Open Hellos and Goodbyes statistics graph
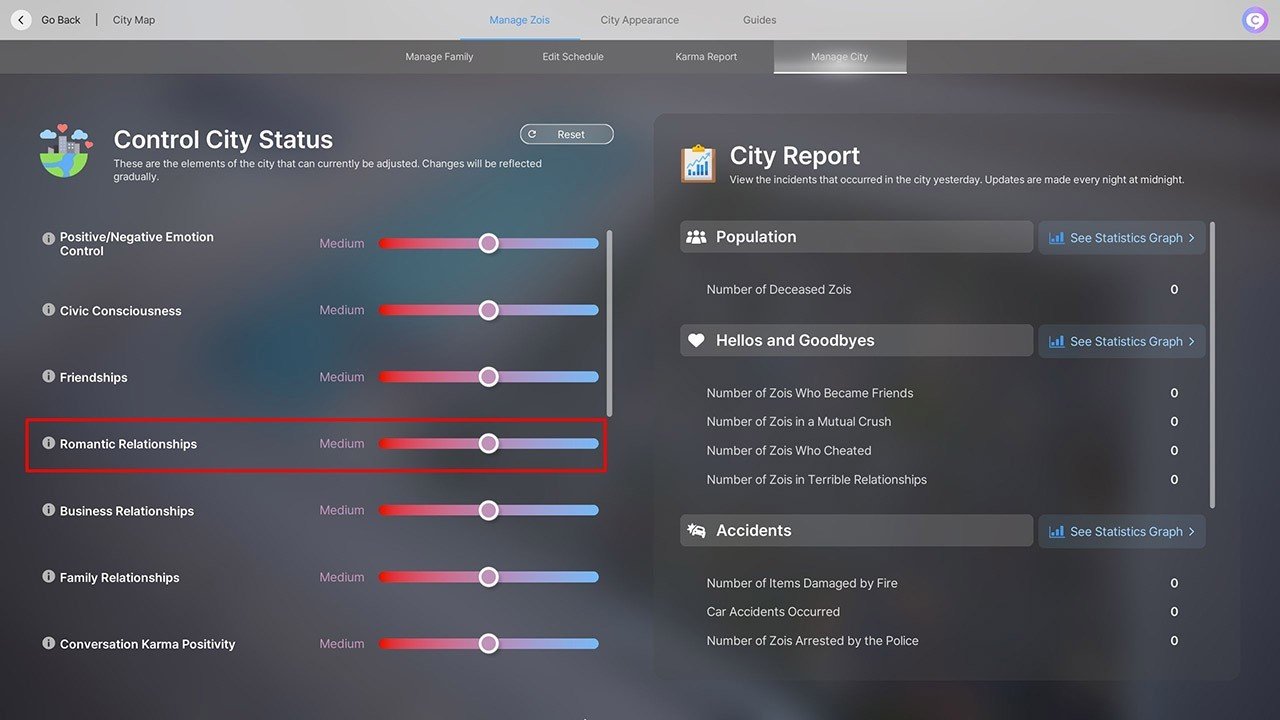 coord(1121,341)
